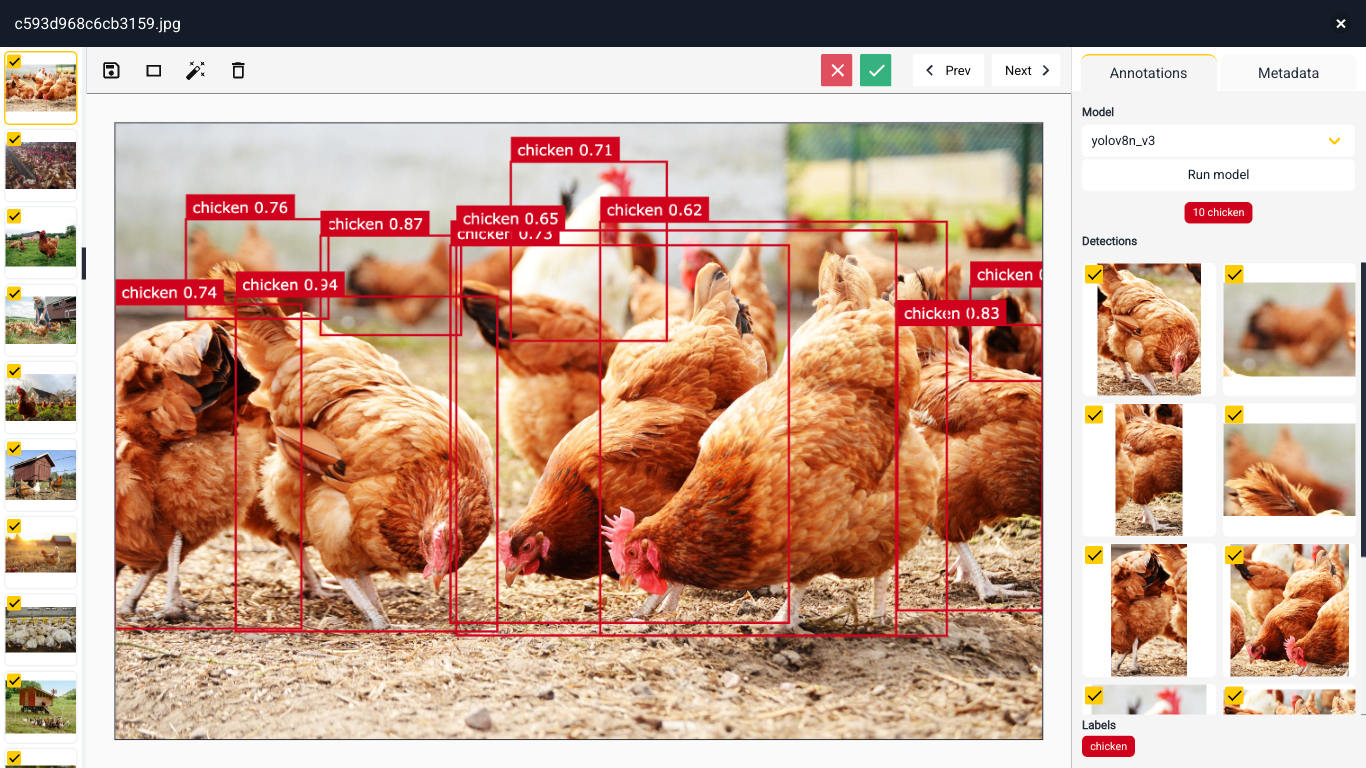Activate the magic wand auto-annotate tool
This screenshot has width=1366, height=768.
pos(196,70)
